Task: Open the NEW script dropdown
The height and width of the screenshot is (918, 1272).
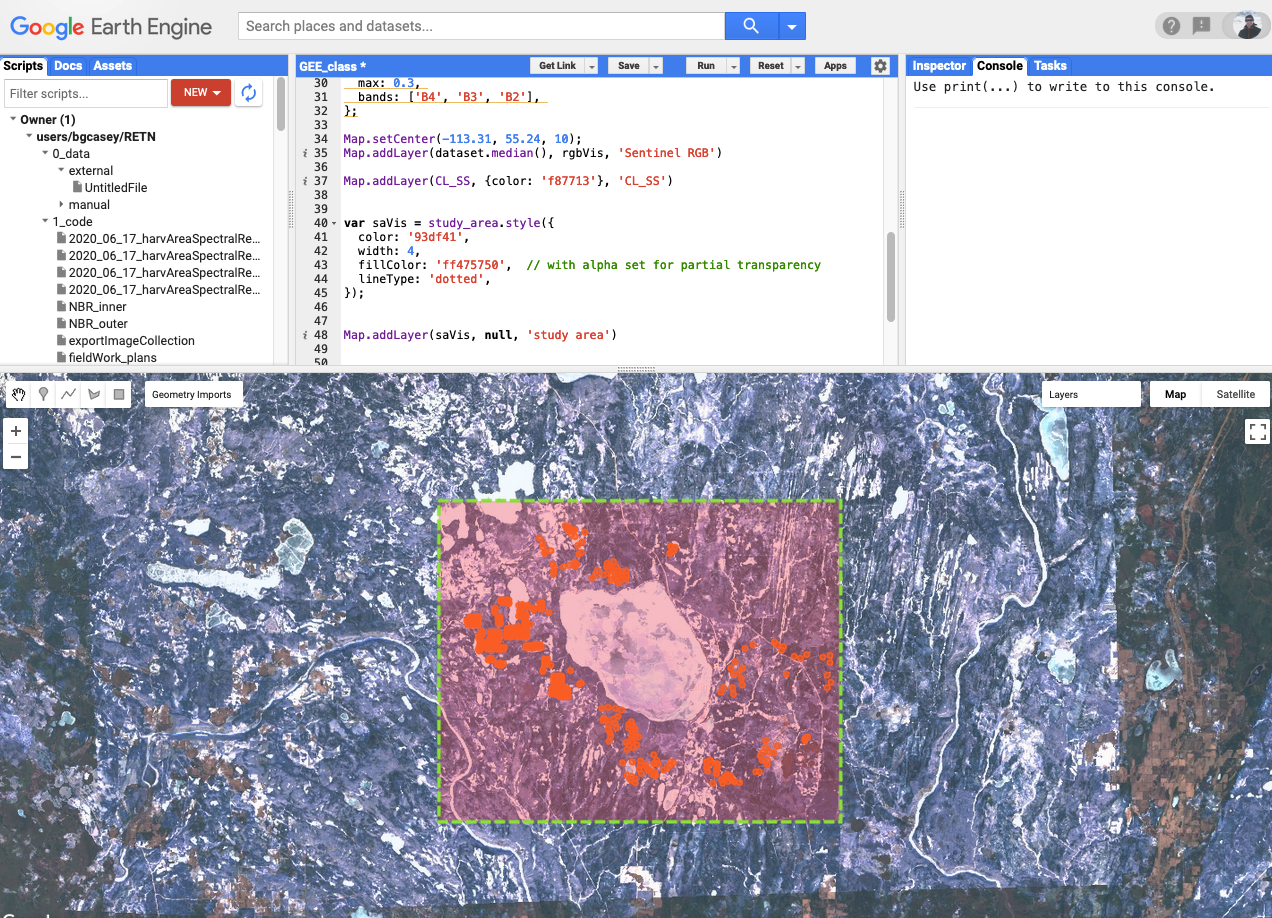Action: point(201,93)
